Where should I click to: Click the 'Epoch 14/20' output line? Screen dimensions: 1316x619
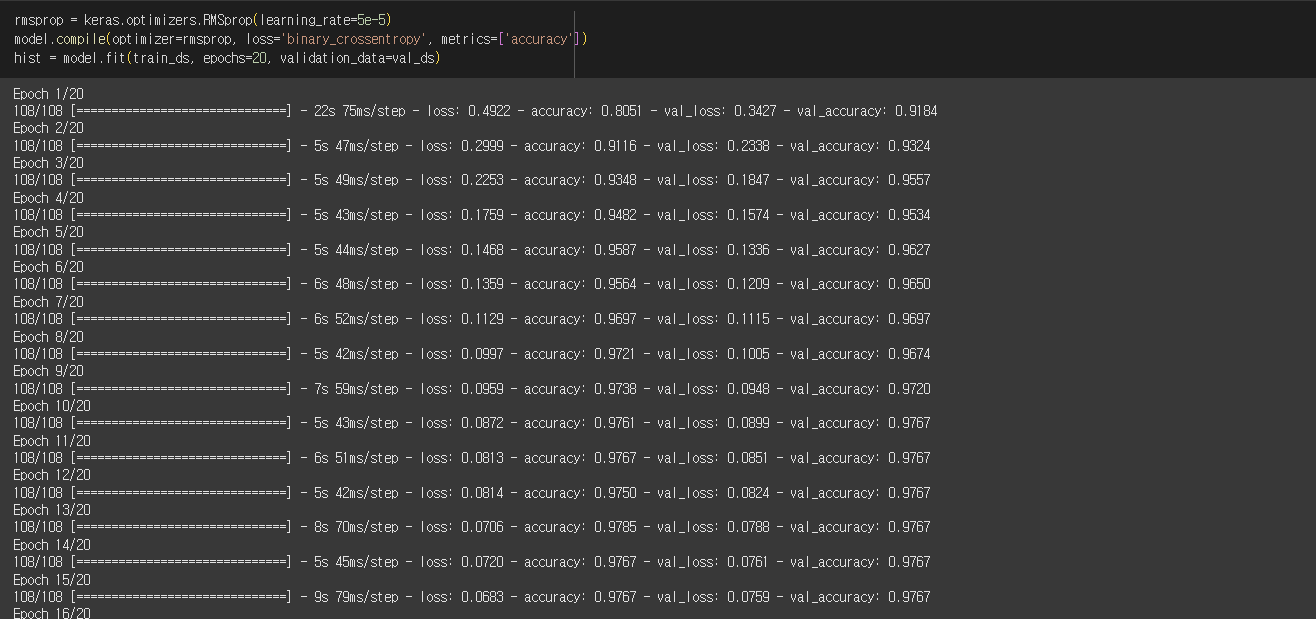52,545
